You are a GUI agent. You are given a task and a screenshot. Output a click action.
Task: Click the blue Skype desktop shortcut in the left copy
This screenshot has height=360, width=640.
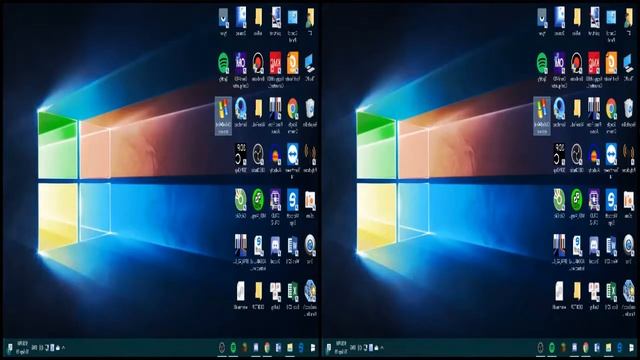pyautogui.click(x=292, y=200)
